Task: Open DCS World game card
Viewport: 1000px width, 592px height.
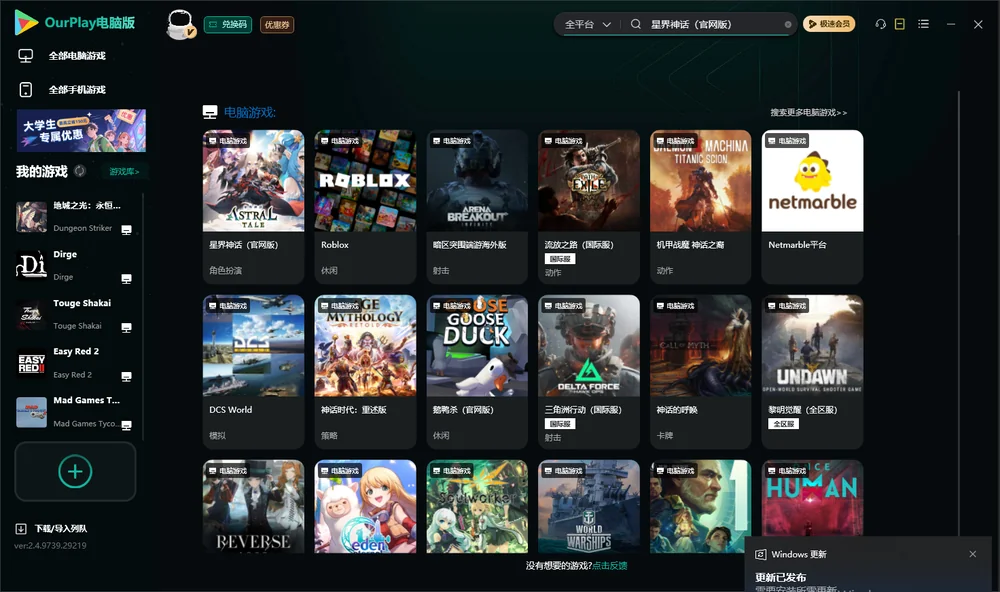Action: 253,372
